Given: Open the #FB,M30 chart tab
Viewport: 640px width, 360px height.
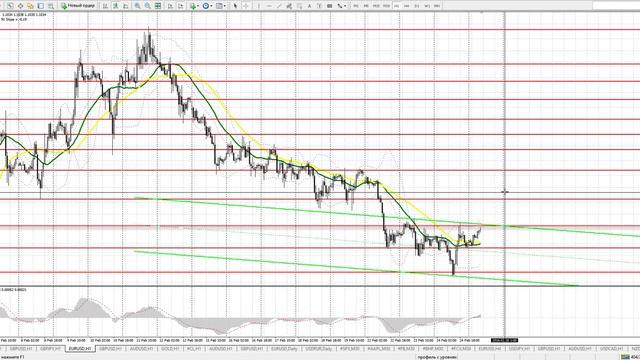Looking at the screenshot, I should (406, 349).
